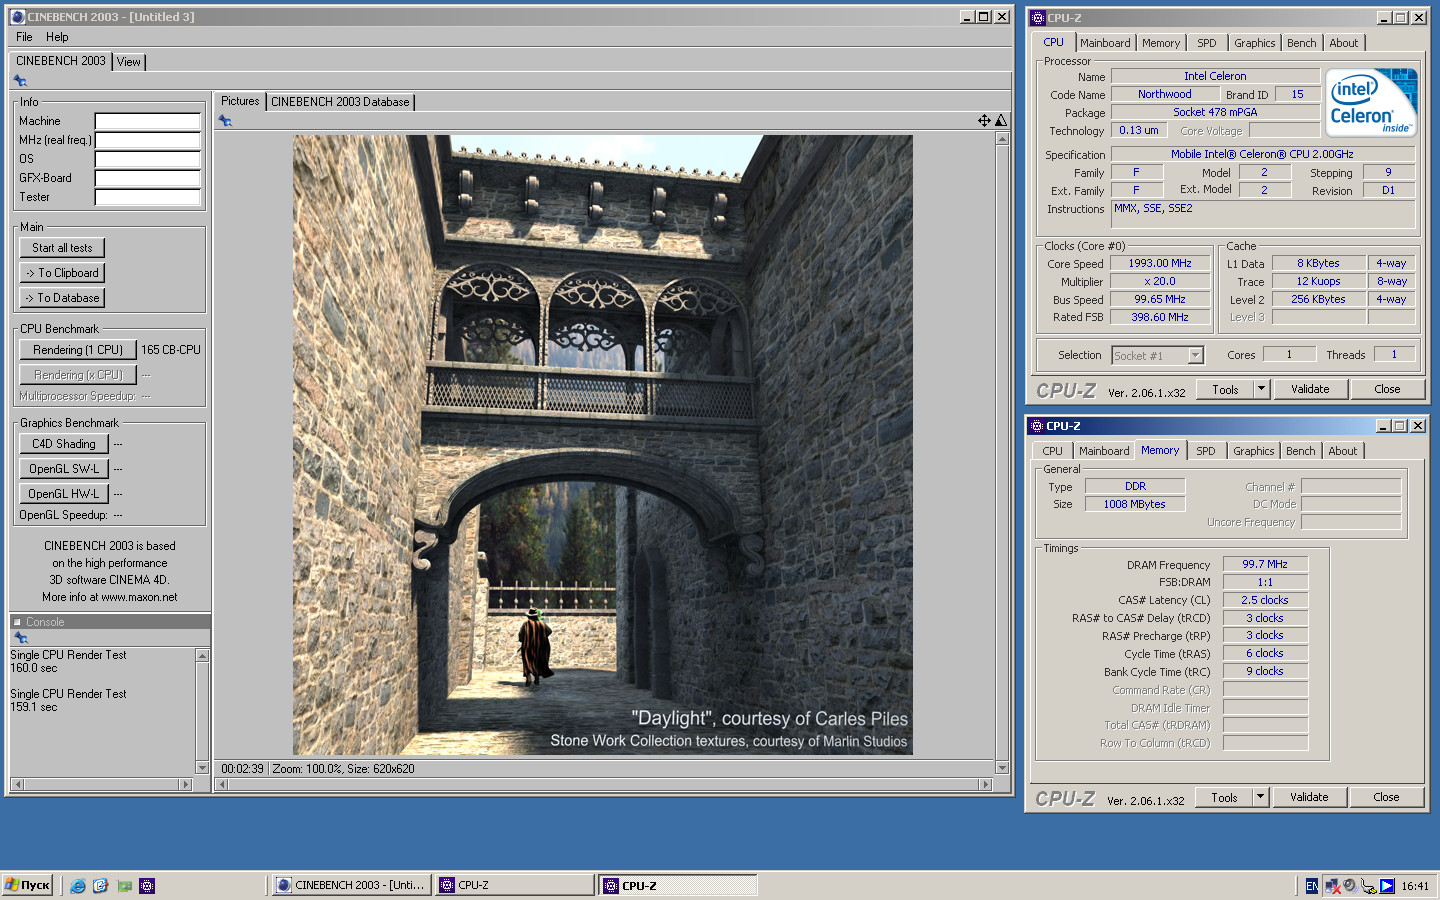Click into the Tester input field
Image resolution: width=1440 pixels, height=900 pixels.
coord(148,197)
